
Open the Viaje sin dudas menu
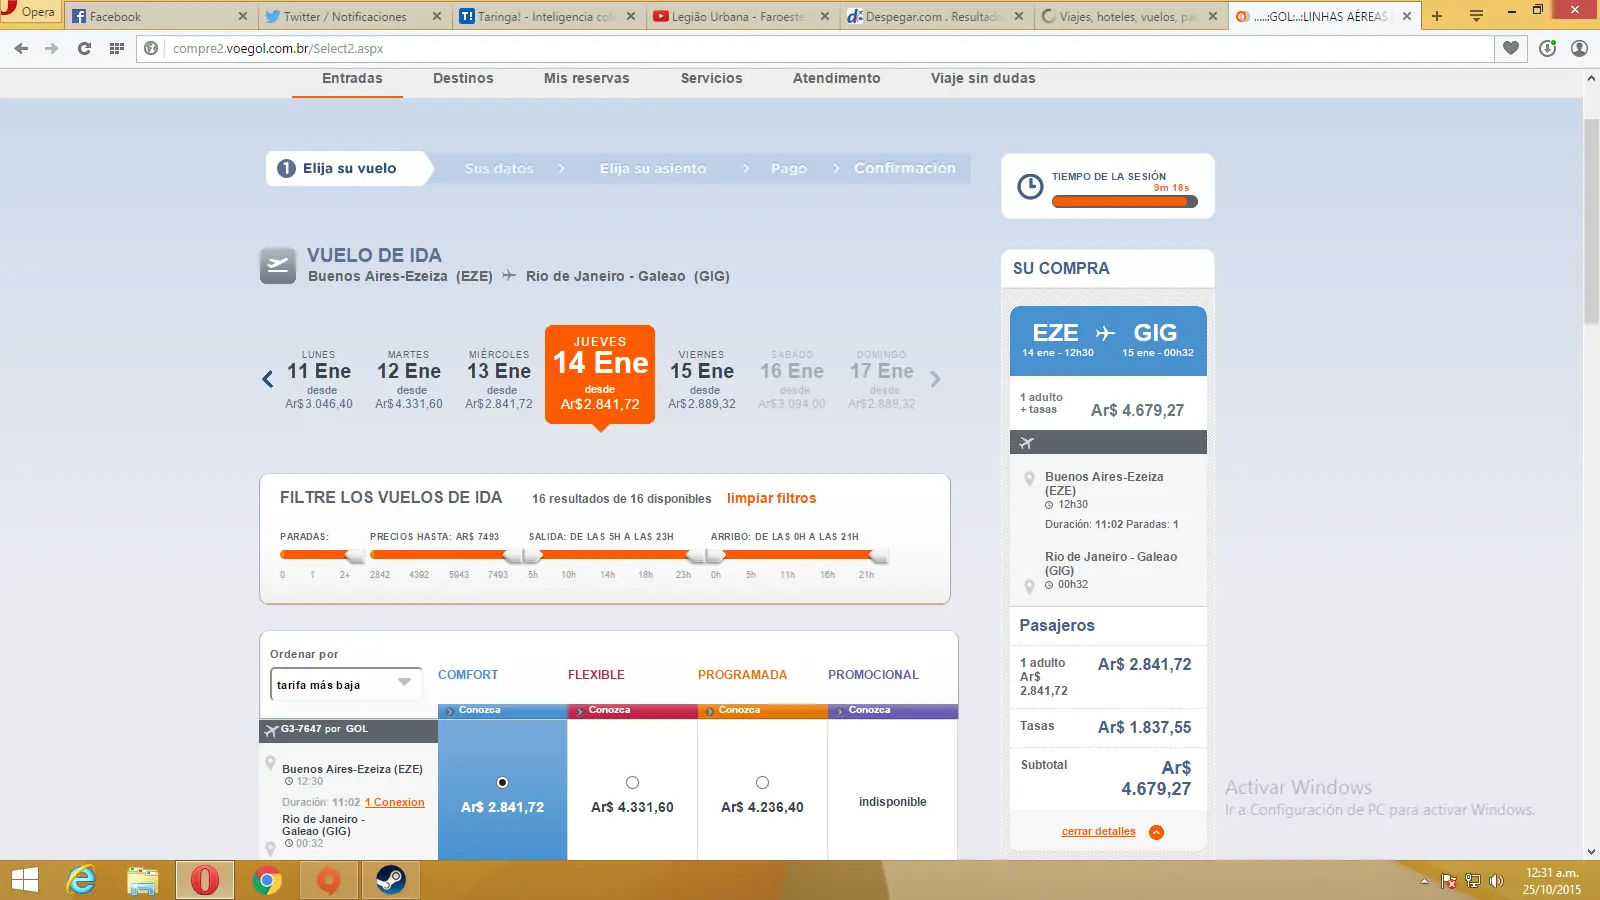(x=983, y=78)
